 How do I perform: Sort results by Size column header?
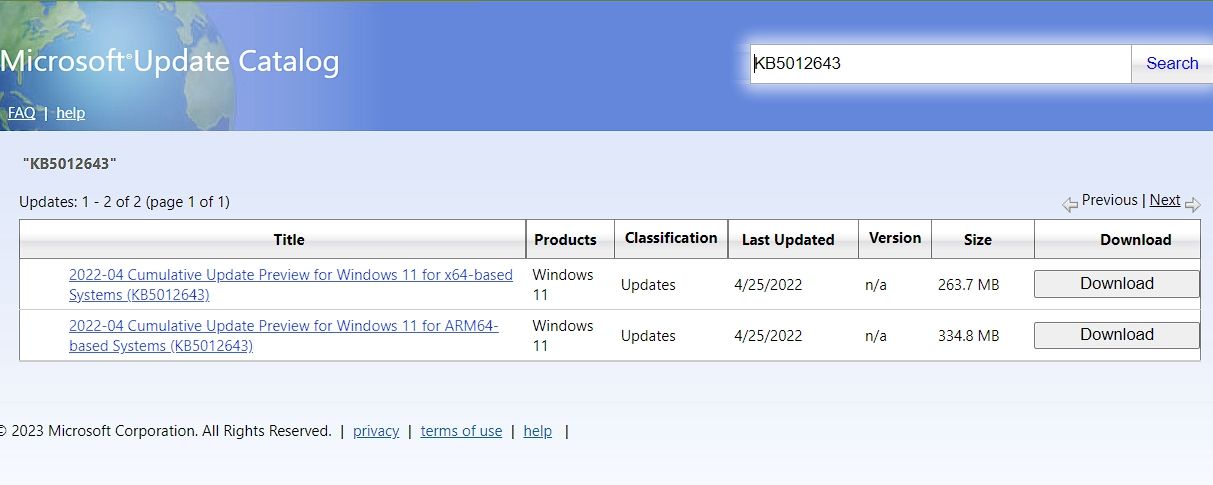click(x=978, y=240)
